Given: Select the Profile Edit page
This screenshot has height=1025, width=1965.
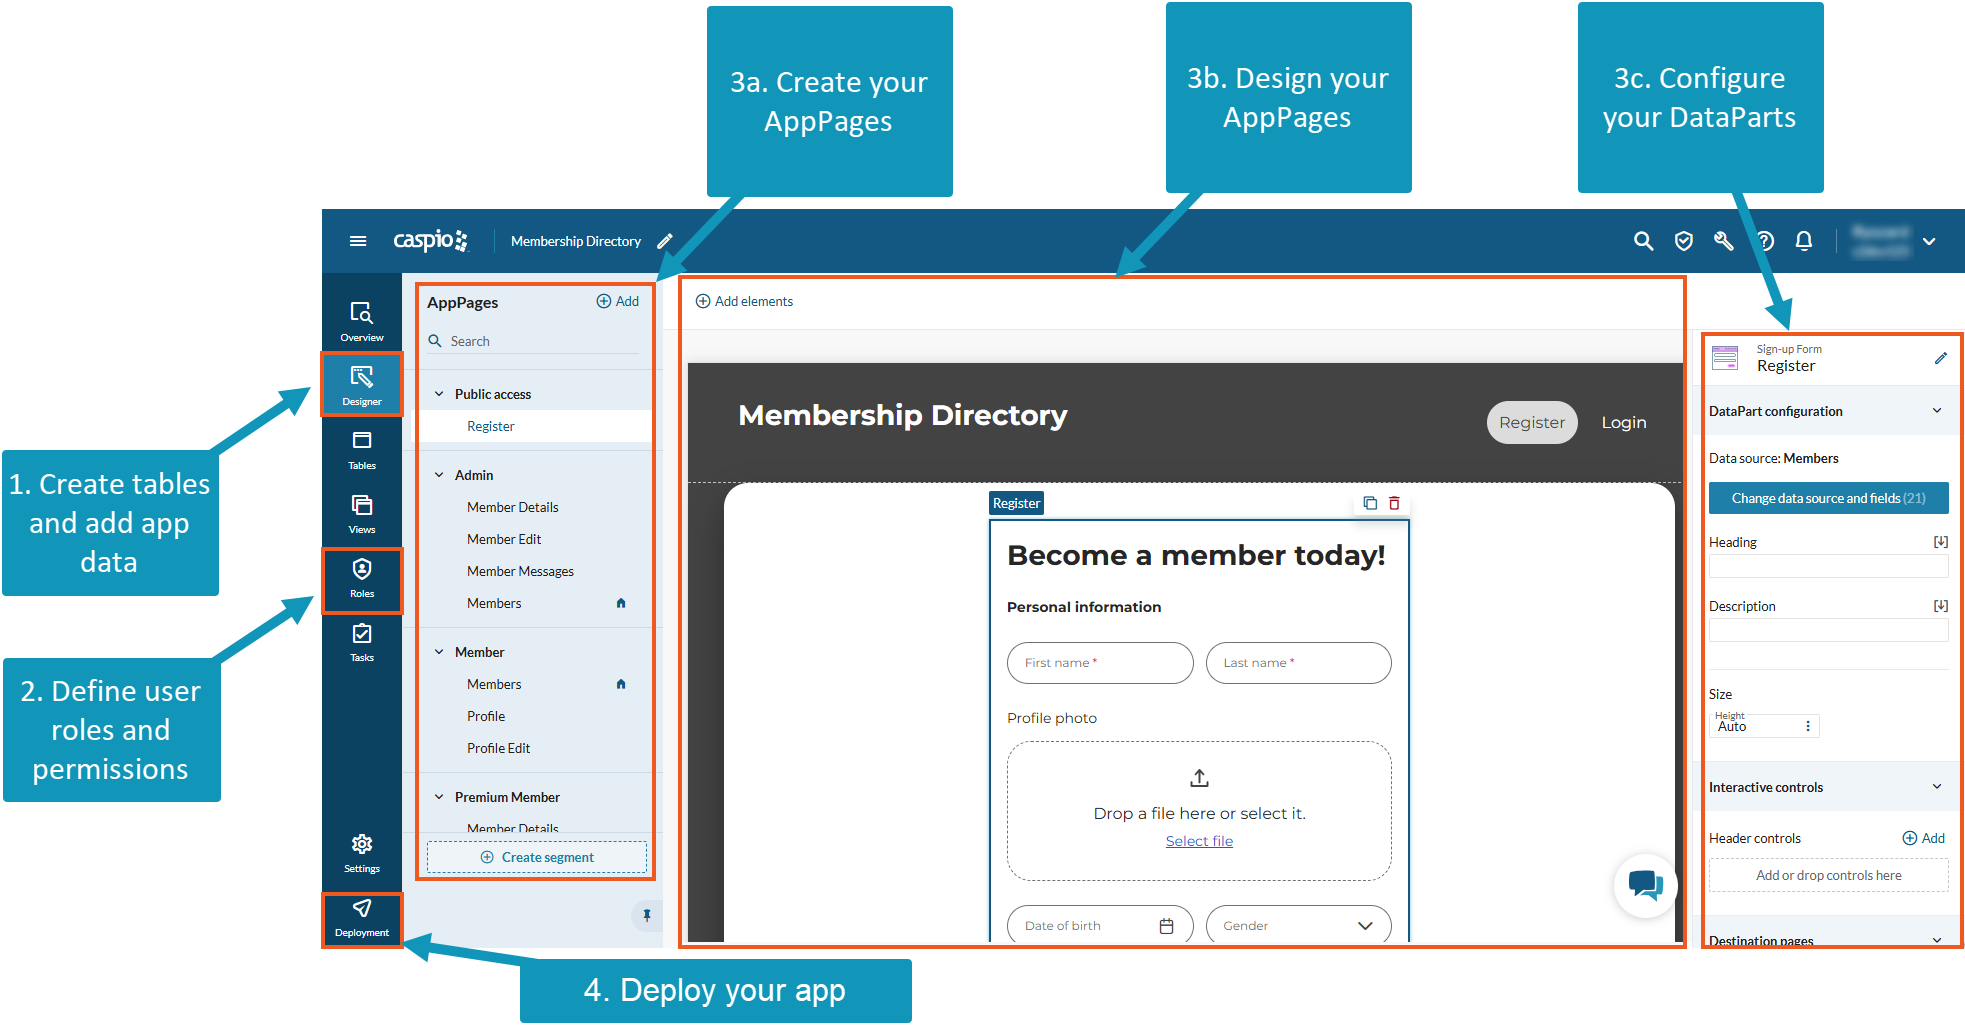Looking at the screenshot, I should 498,748.
